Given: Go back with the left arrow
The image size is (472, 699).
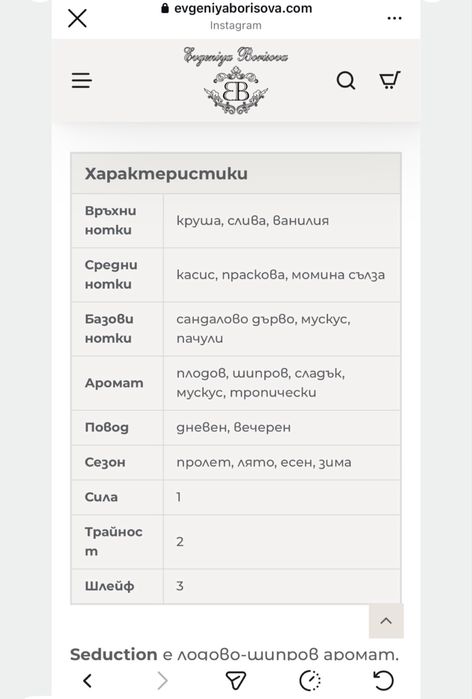Looking at the screenshot, I should (88, 680).
